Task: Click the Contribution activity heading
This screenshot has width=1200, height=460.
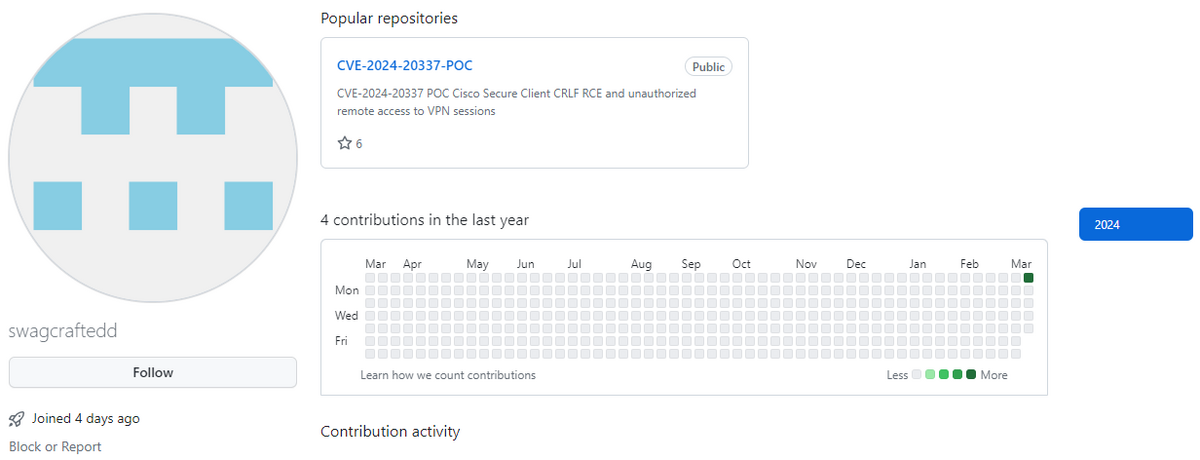Action: click(390, 432)
